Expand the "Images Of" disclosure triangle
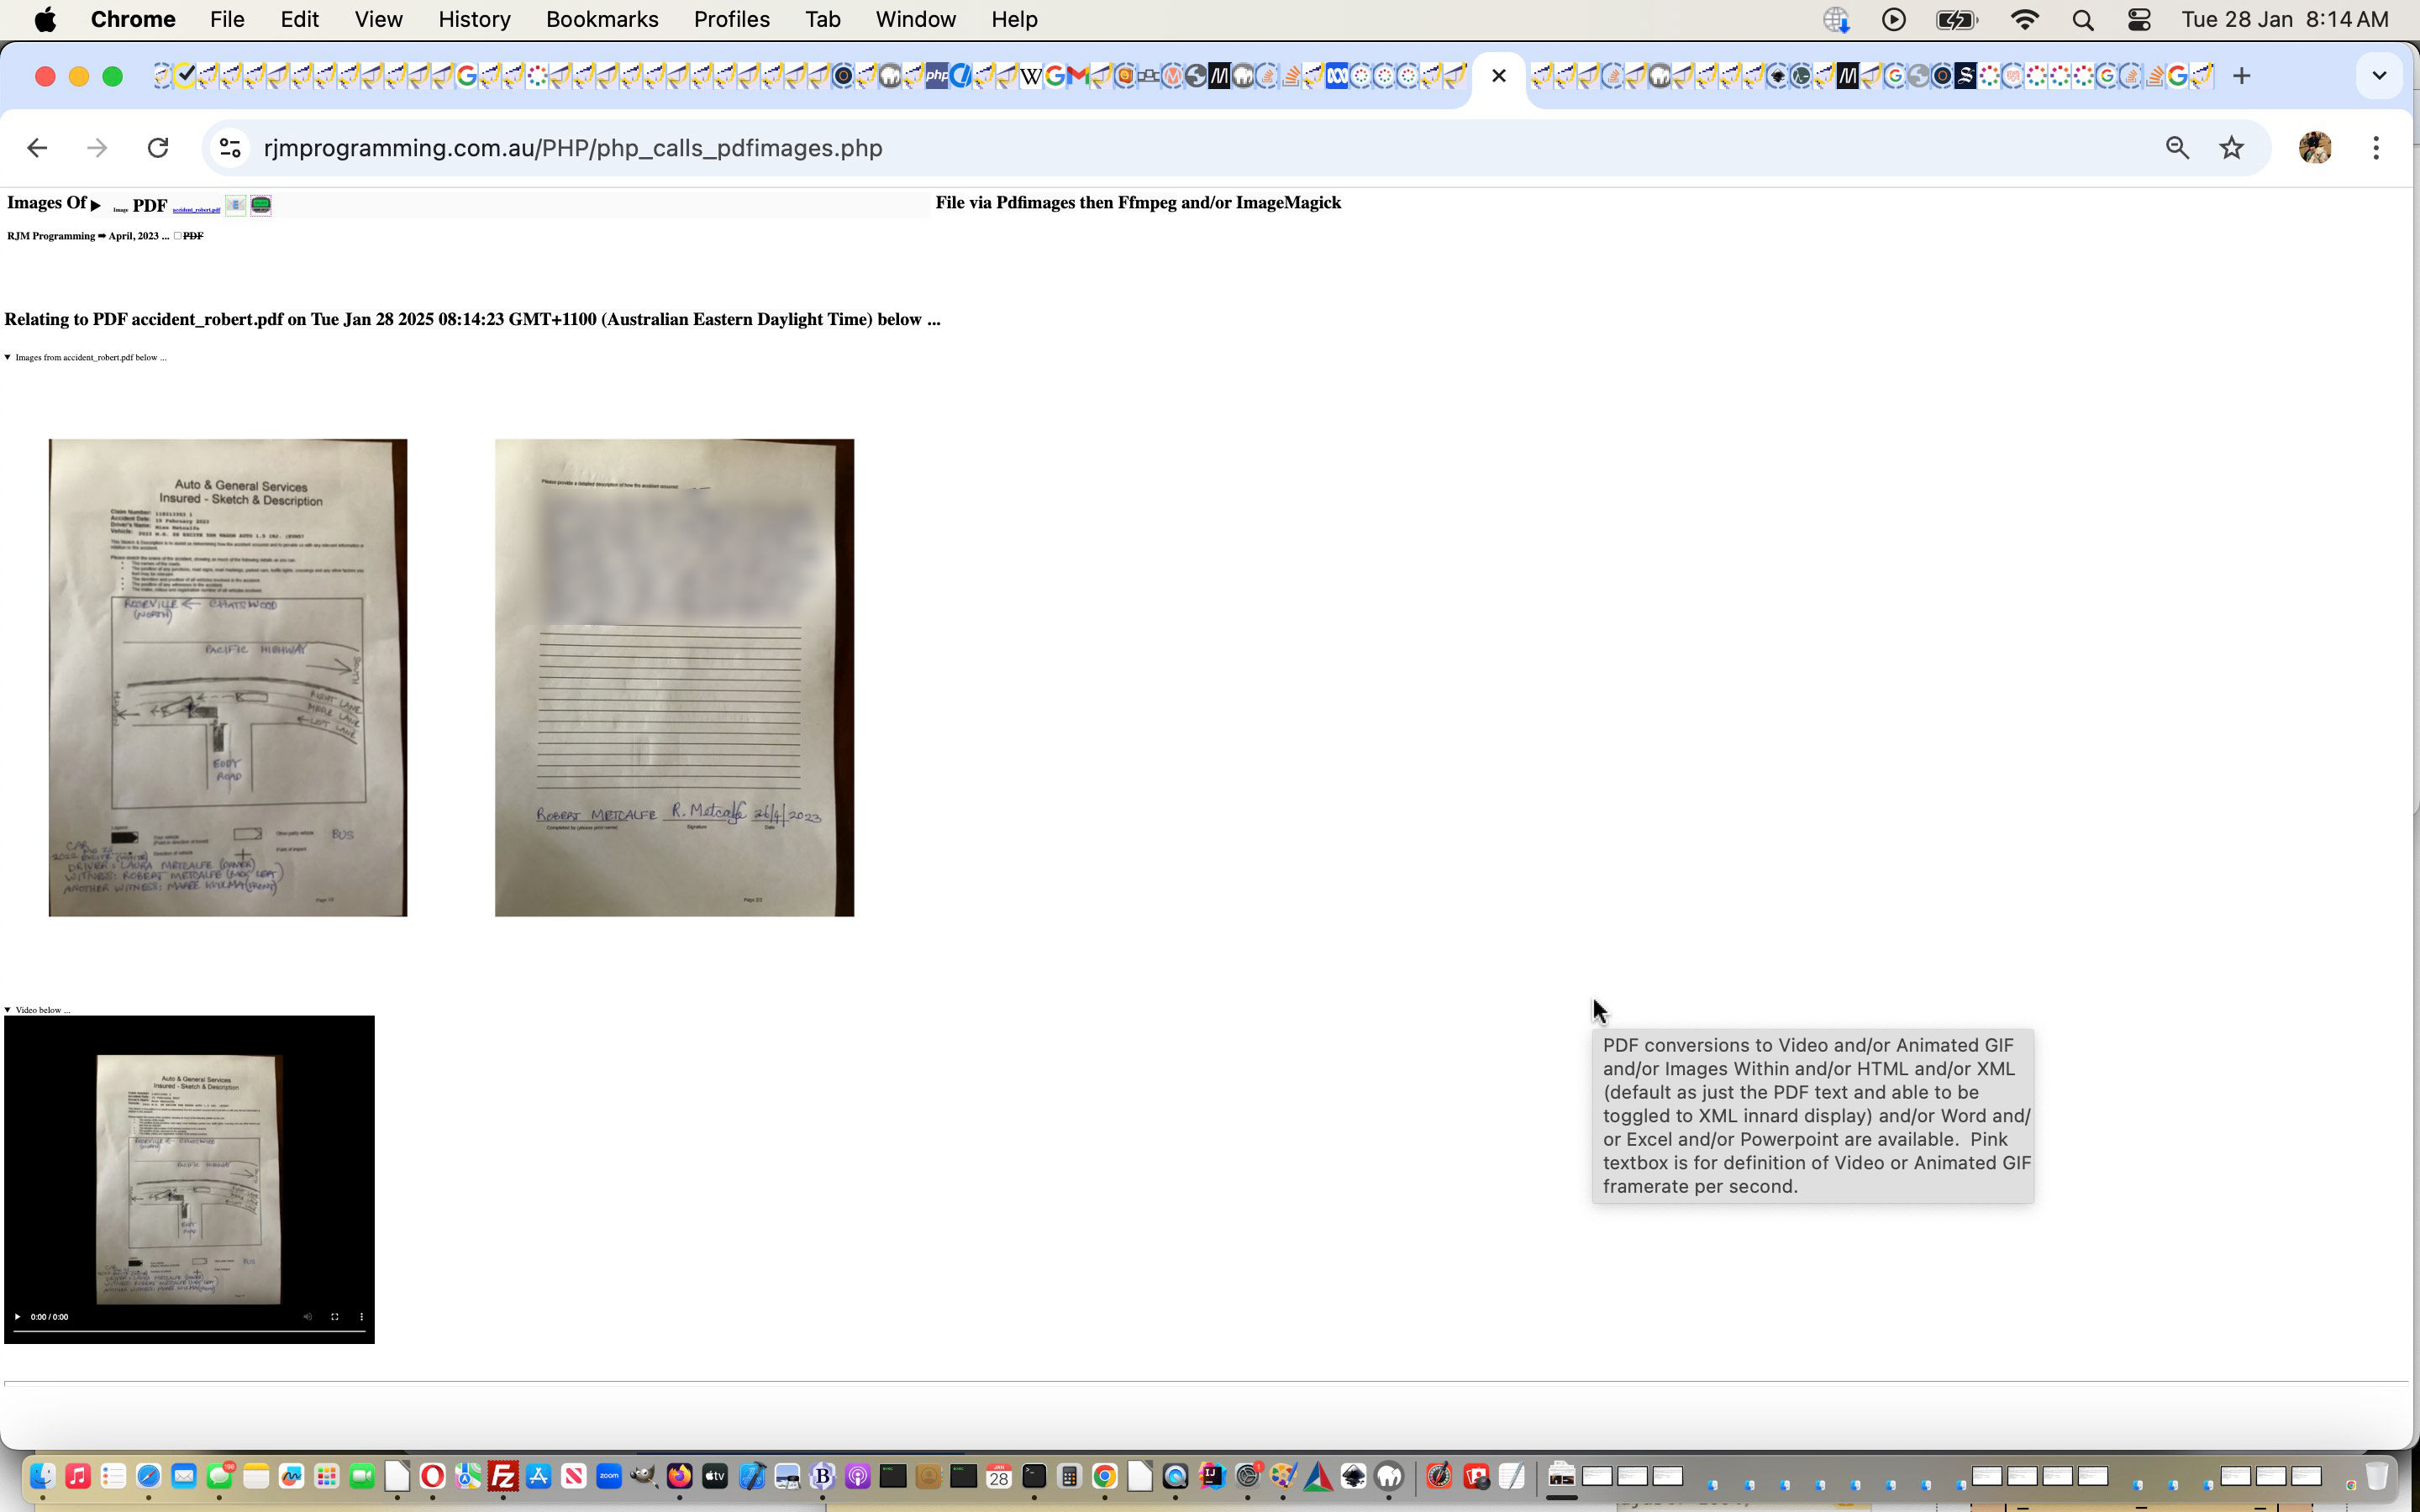 [x=96, y=205]
